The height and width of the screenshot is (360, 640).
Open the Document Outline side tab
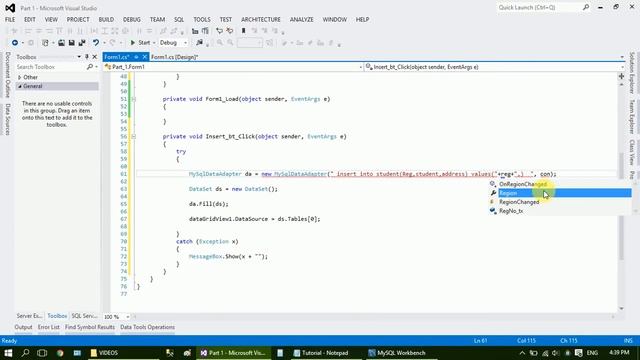coord(7,75)
